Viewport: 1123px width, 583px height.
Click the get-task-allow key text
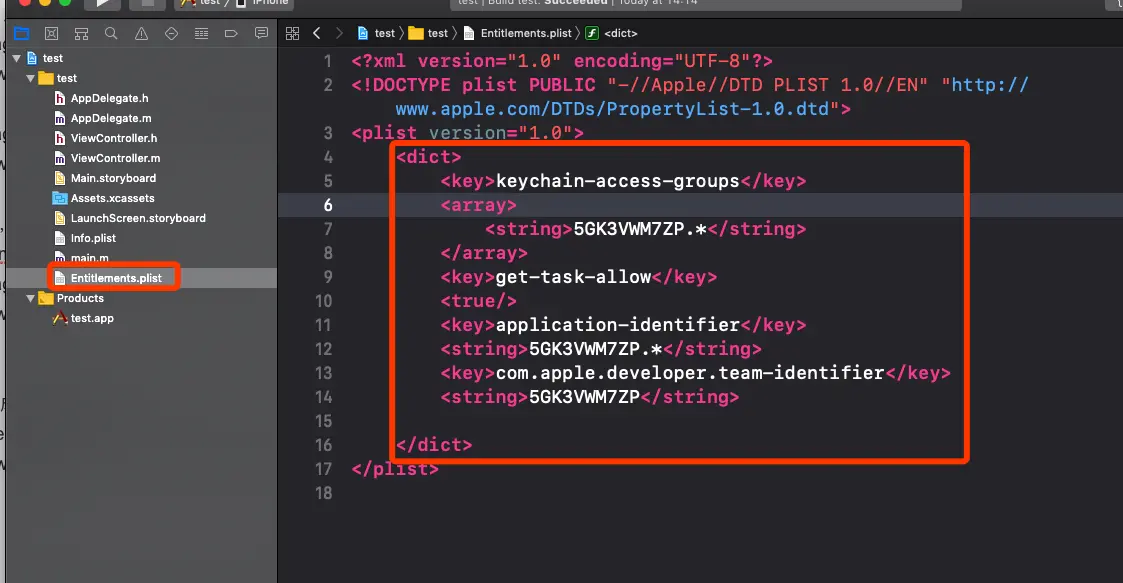(x=574, y=277)
